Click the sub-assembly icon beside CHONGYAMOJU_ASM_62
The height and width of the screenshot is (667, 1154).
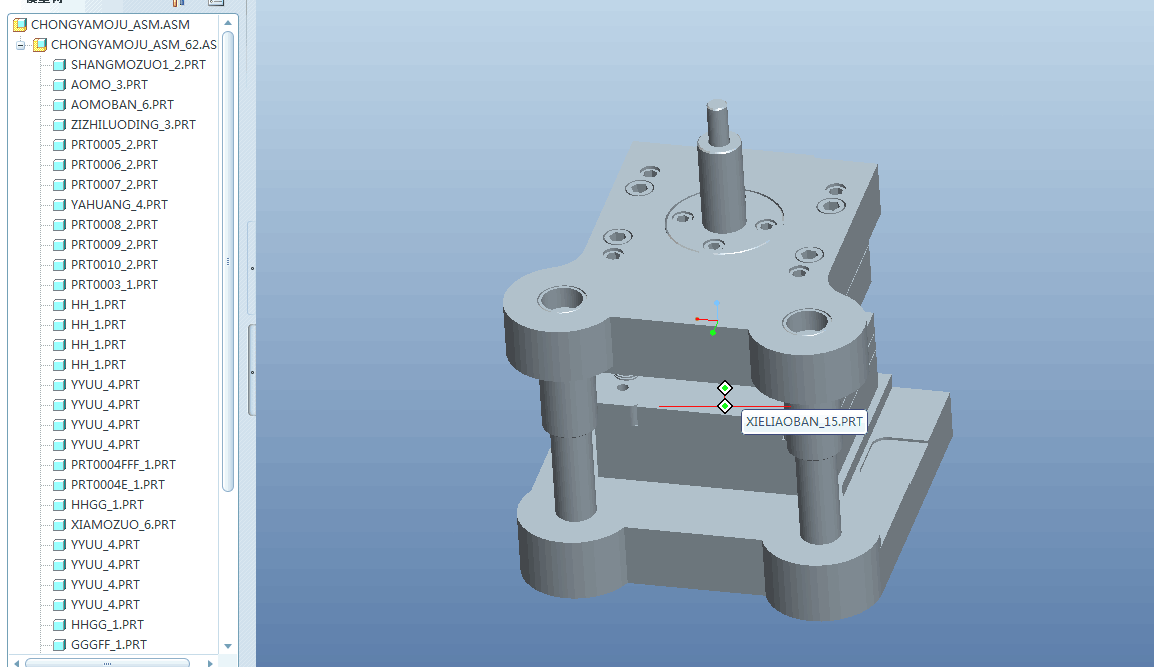click(40, 44)
